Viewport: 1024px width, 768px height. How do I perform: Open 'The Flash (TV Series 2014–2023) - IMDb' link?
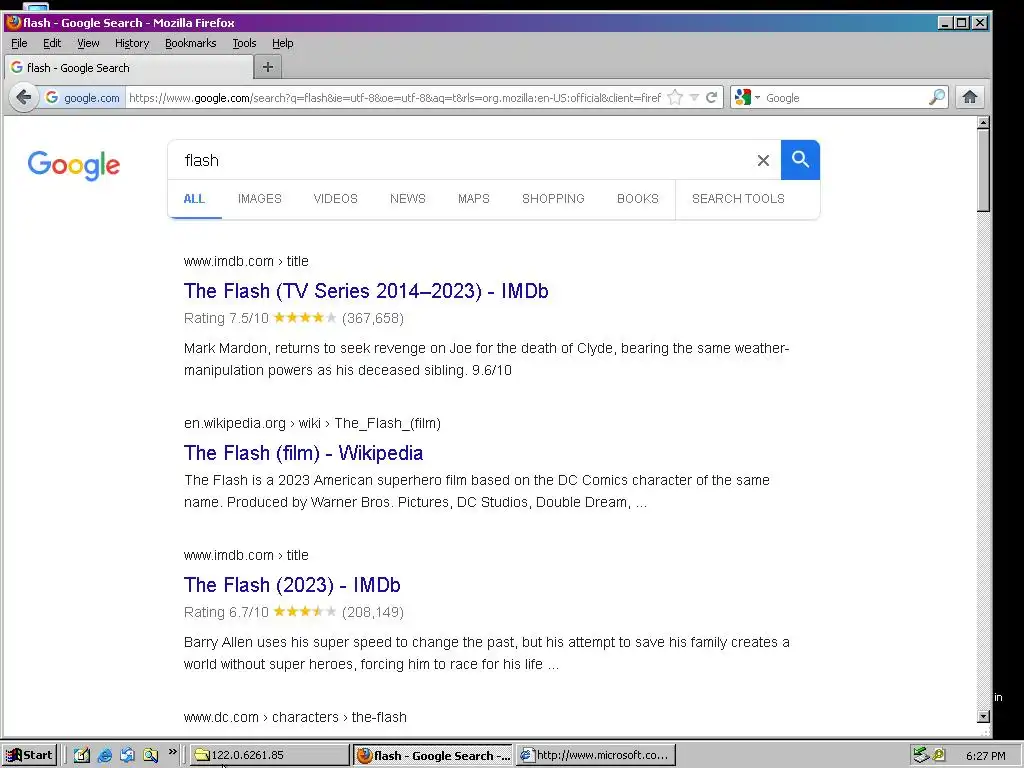[366, 291]
